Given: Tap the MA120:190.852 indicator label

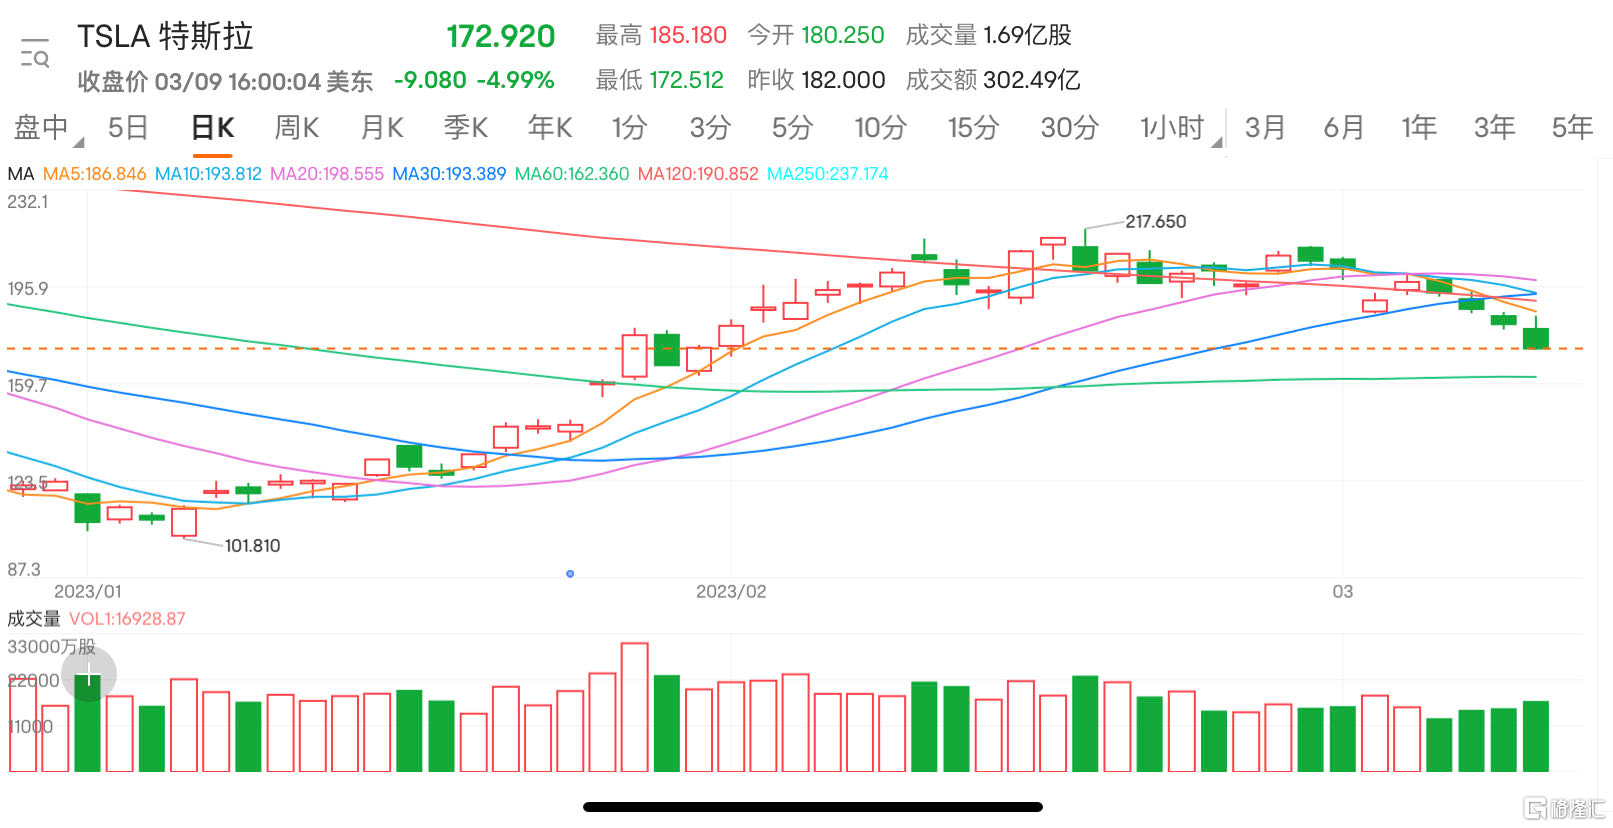Looking at the screenshot, I should coord(698,174).
